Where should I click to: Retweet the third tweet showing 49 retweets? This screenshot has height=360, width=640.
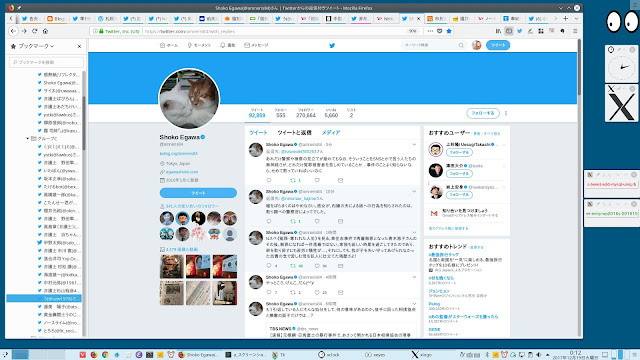293,266
